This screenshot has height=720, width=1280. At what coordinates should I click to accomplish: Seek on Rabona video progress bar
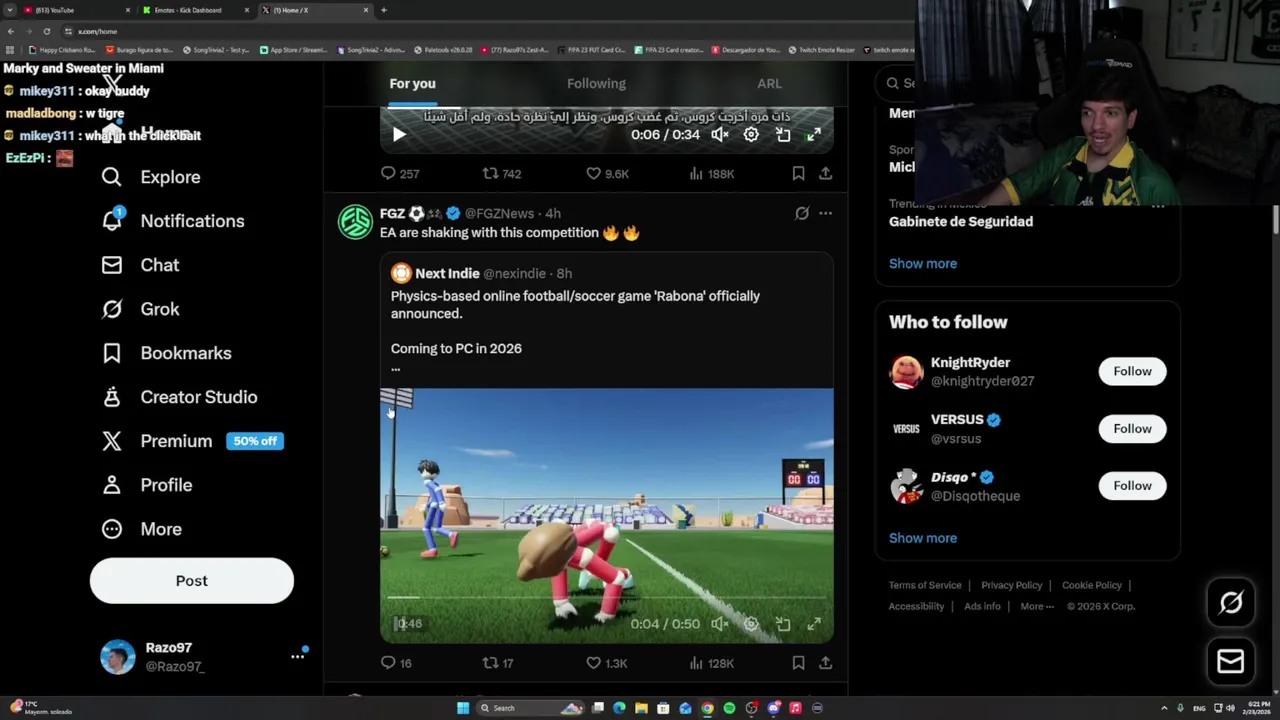[606, 598]
